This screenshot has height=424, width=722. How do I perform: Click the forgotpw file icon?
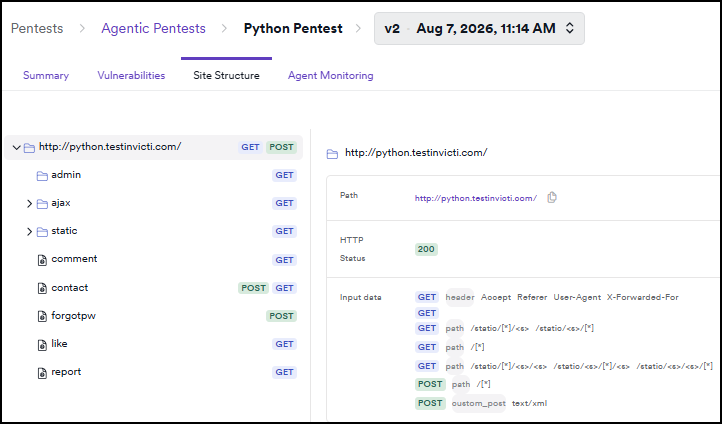coord(42,316)
